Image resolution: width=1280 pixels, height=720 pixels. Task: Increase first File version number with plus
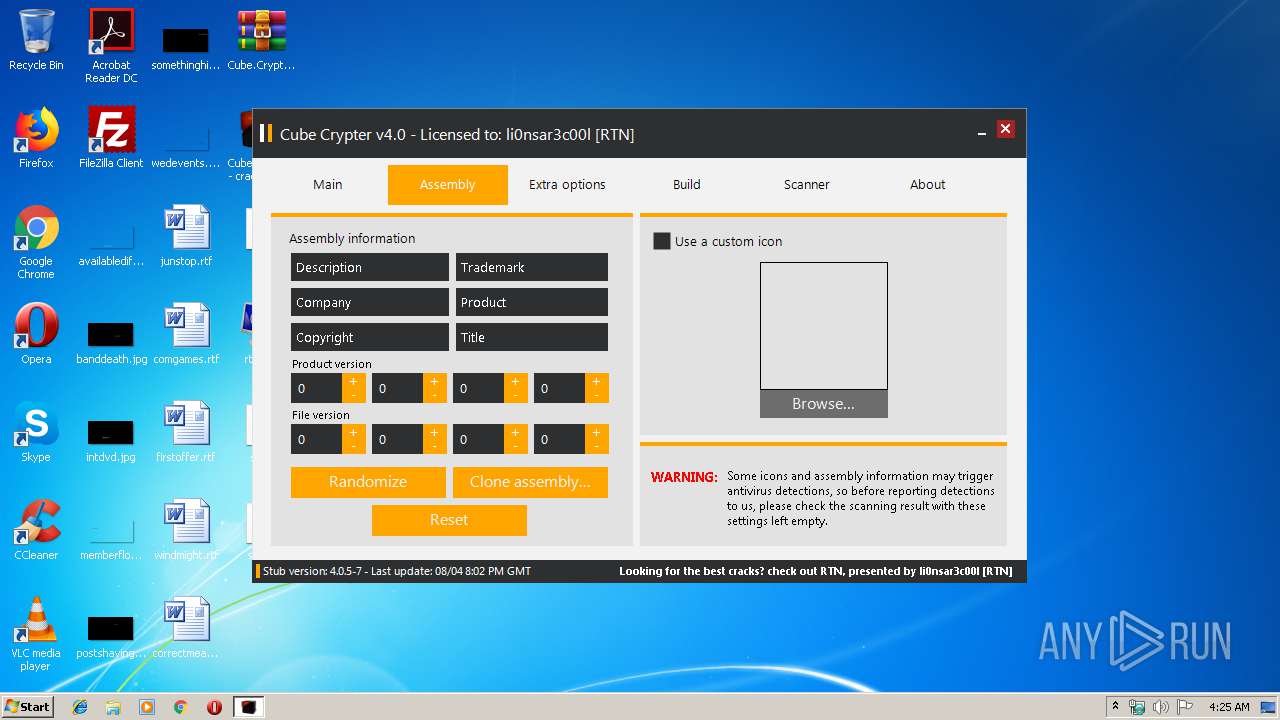pyautogui.click(x=353, y=432)
